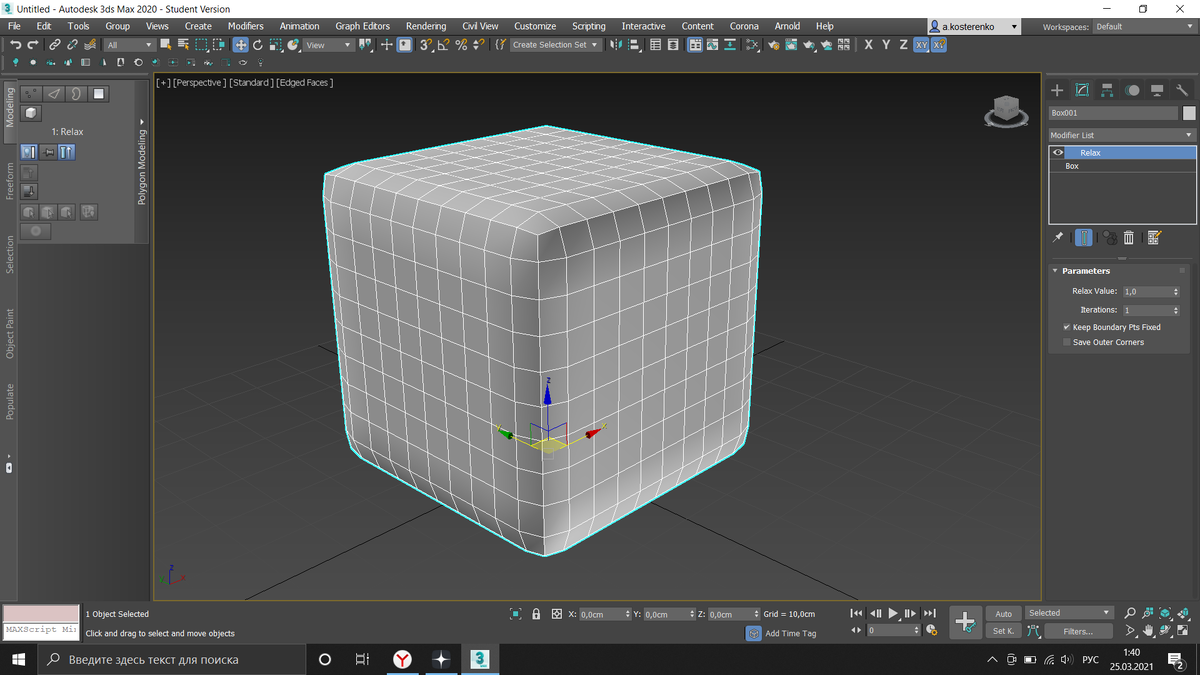
Task: Open the Yandex Browser taskbar icon
Action: (401, 659)
